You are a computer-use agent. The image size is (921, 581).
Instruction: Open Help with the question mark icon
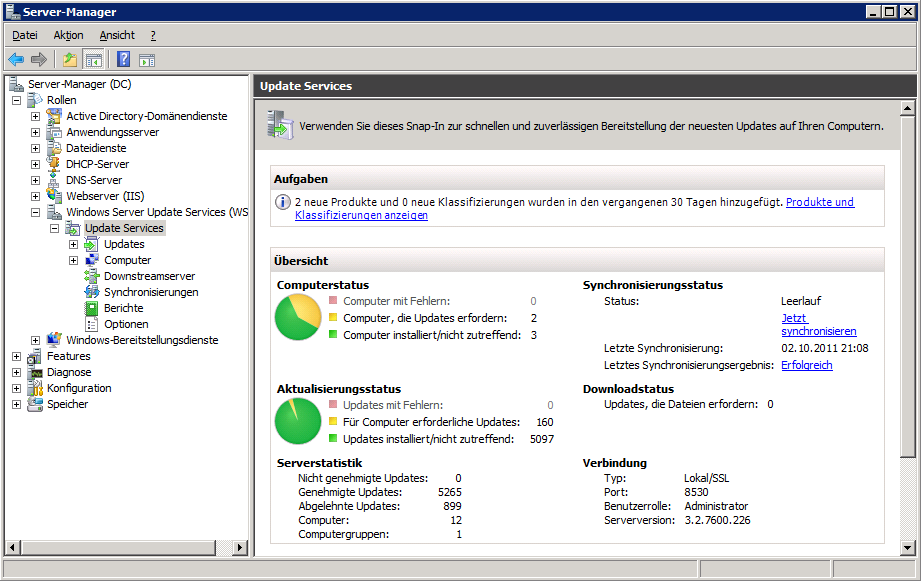pyautogui.click(x=123, y=59)
